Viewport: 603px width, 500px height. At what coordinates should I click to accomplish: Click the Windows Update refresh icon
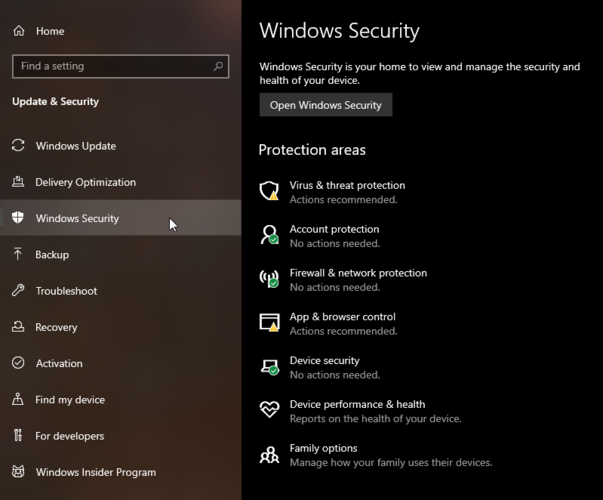pos(18,145)
